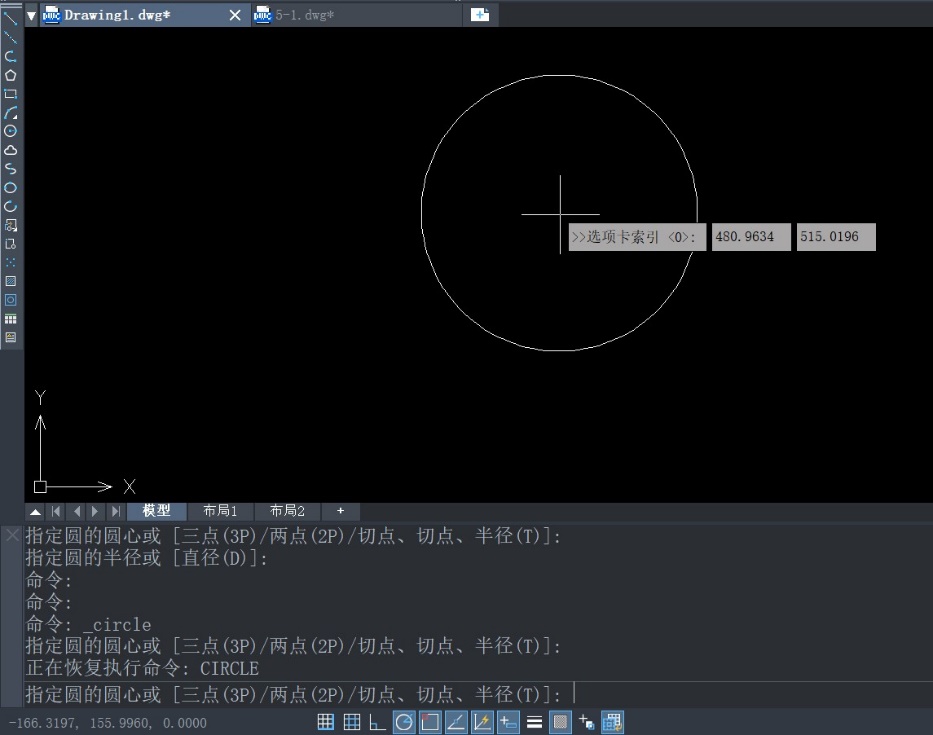Expand layout tab list up arrow
Image resolution: width=933 pixels, height=735 pixels.
(x=35, y=511)
